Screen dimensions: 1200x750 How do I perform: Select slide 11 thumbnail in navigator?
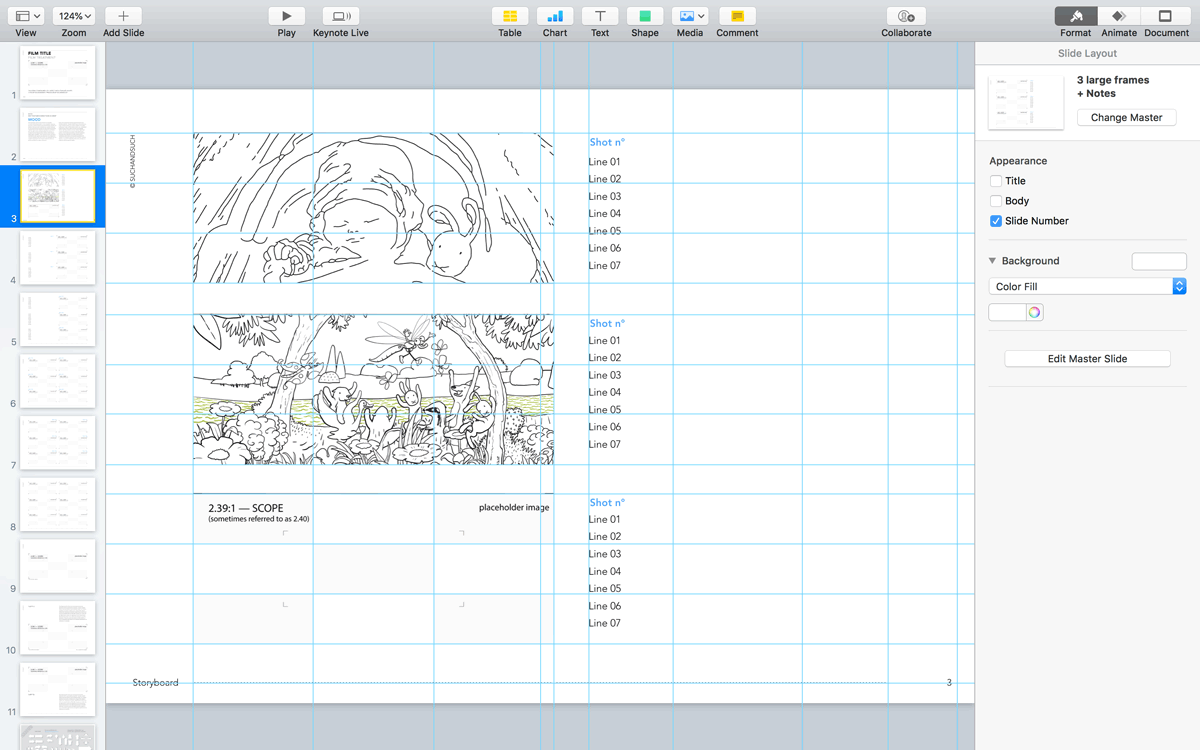pos(58,690)
